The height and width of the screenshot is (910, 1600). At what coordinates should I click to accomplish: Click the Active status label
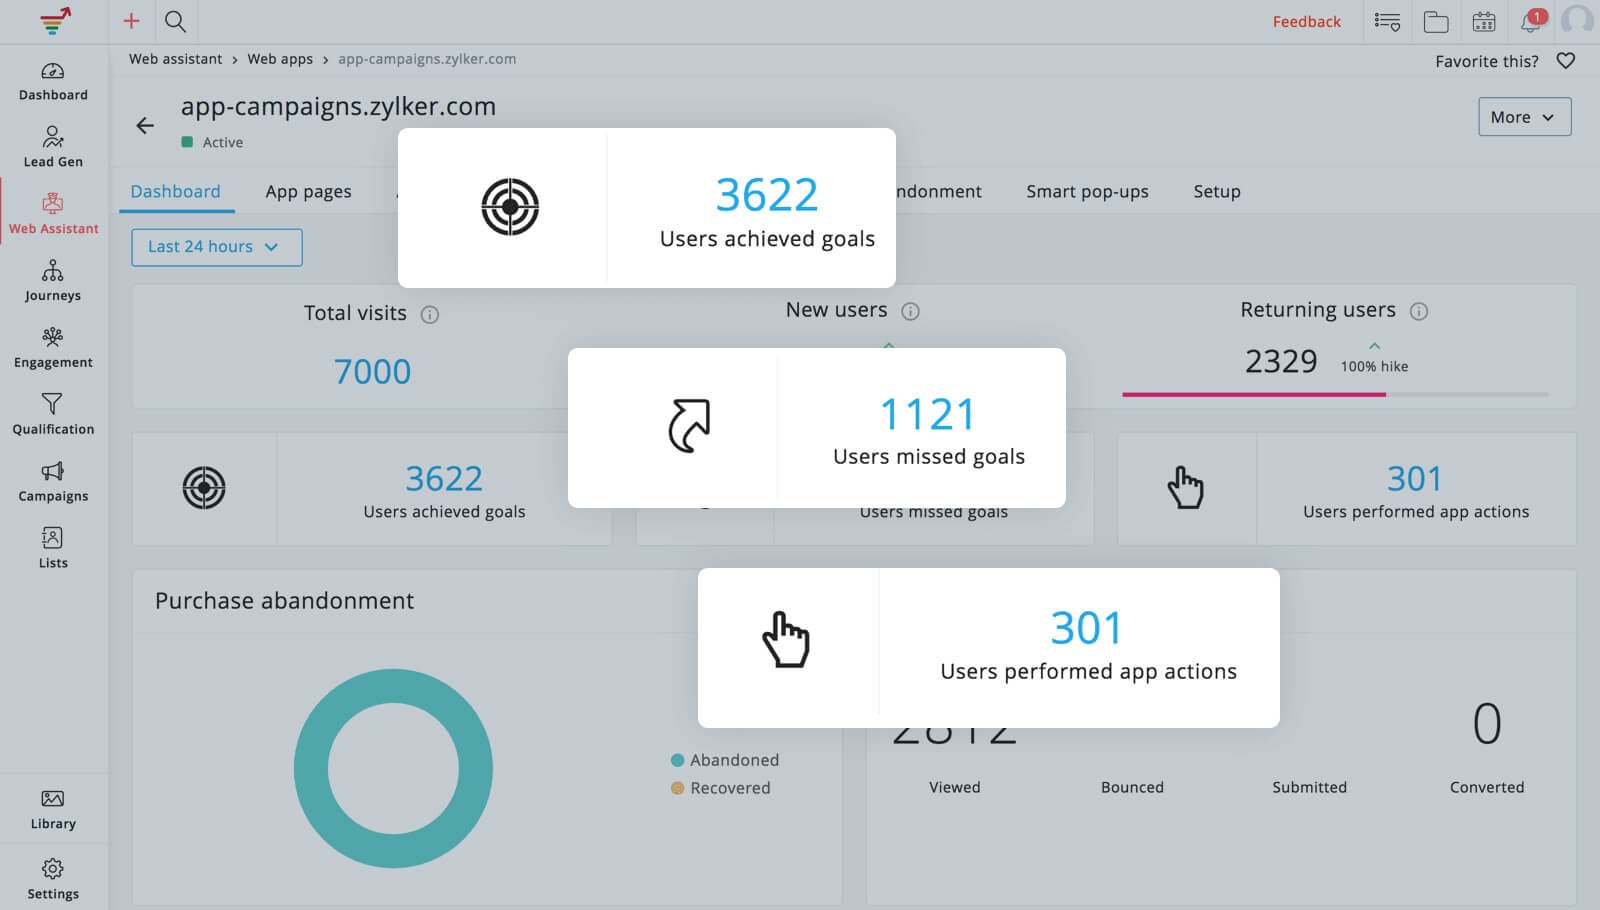click(223, 142)
